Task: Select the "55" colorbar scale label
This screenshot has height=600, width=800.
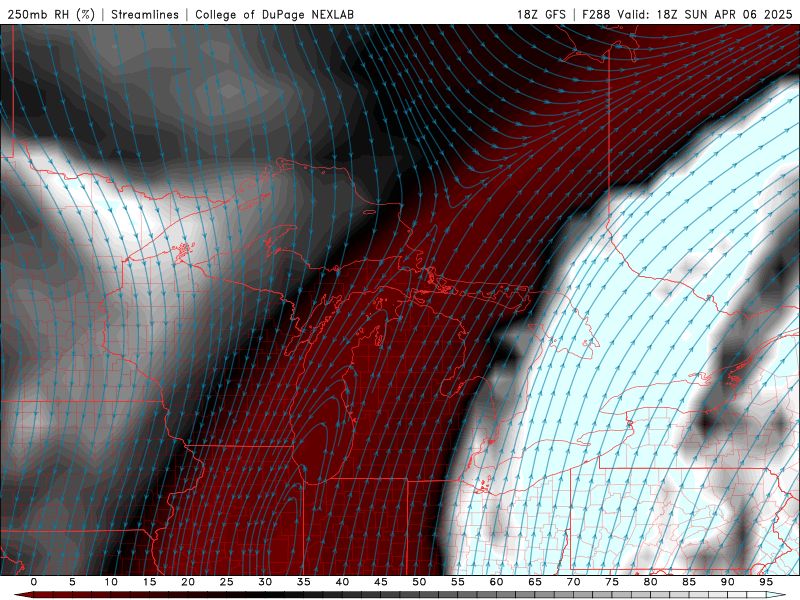Action: pyautogui.click(x=458, y=582)
